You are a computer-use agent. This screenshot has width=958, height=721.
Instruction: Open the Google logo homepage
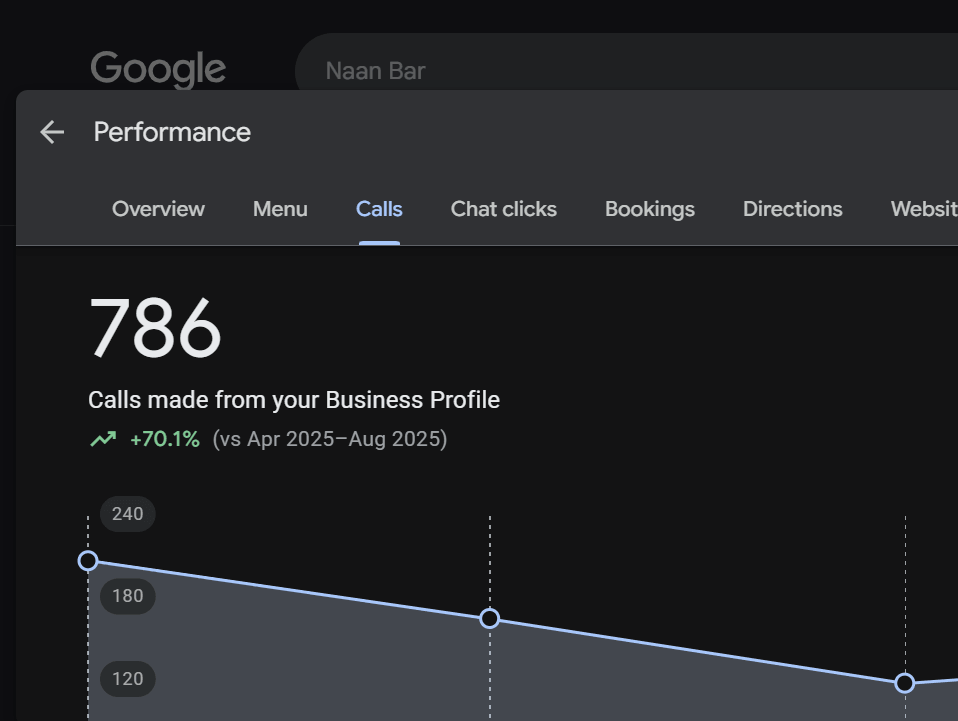coord(158,68)
